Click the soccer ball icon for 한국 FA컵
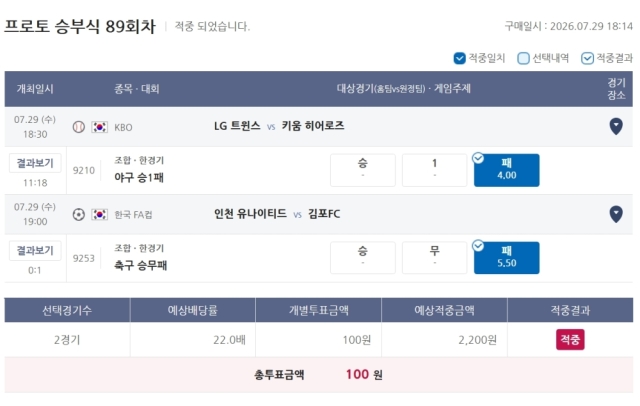The height and width of the screenshot is (406, 640). [x=79, y=215]
